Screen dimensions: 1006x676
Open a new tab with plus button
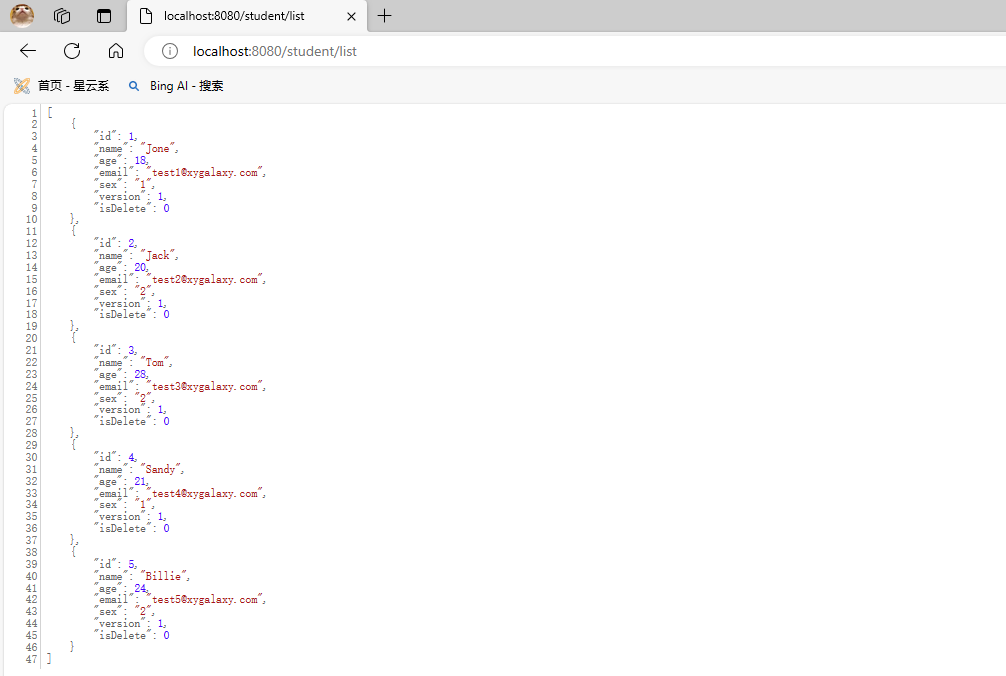pos(385,16)
